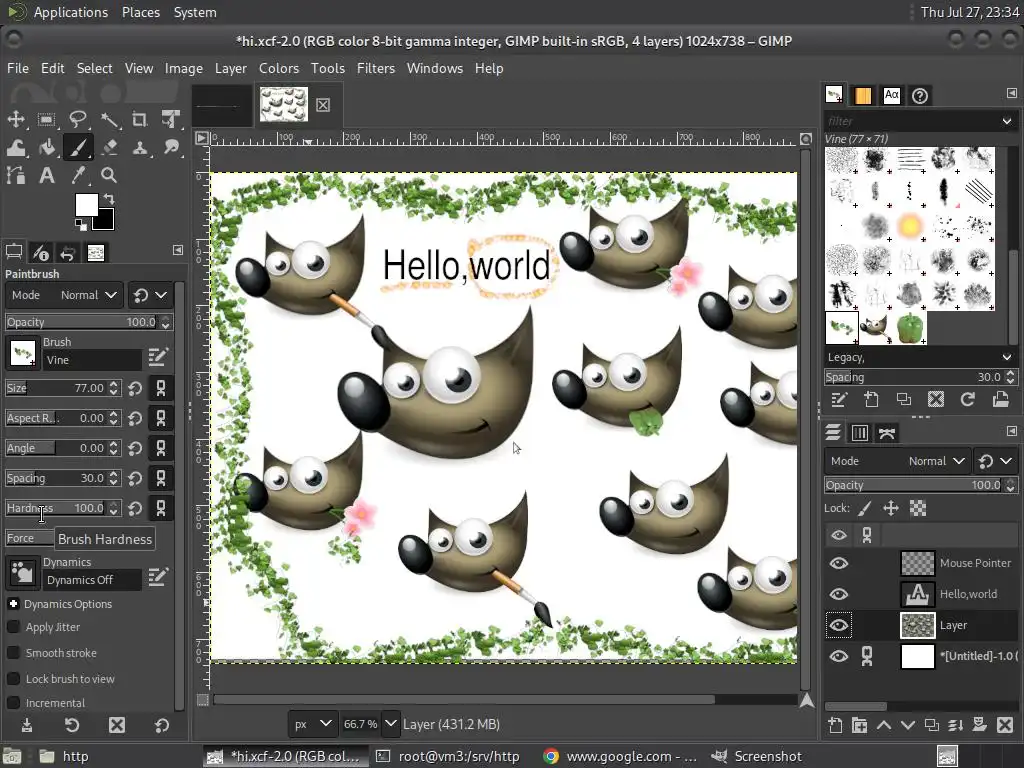
Task: Collapse the Dynamics Options expander
Action: point(13,604)
